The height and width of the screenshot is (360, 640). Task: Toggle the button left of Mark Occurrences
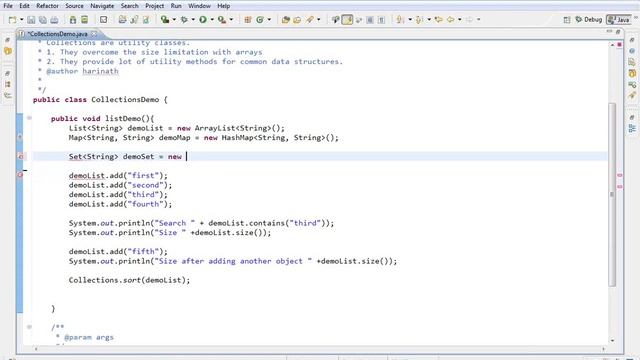pyautogui.click(x=336, y=20)
